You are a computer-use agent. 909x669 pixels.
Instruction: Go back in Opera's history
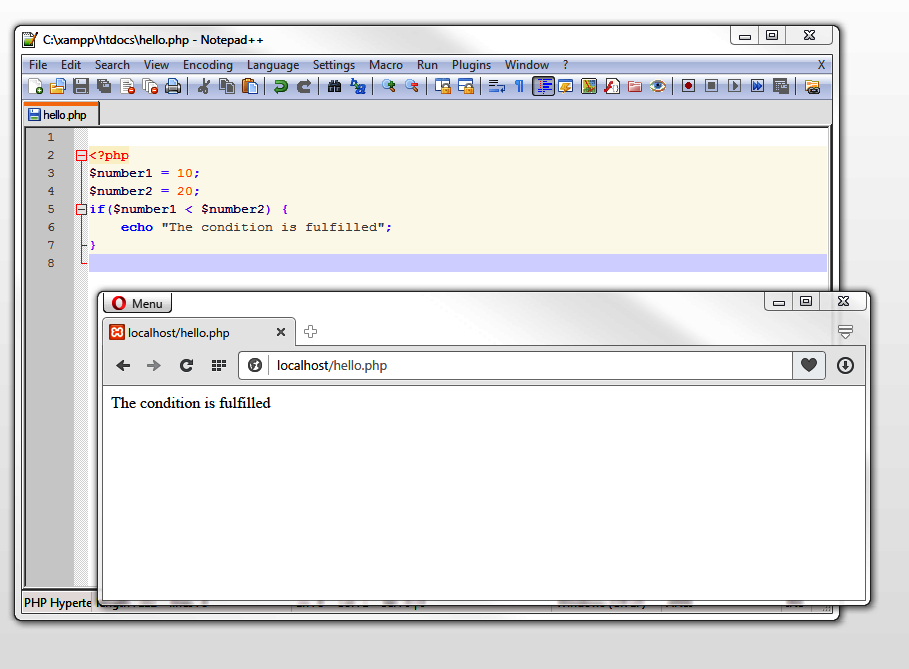pyautogui.click(x=122, y=365)
